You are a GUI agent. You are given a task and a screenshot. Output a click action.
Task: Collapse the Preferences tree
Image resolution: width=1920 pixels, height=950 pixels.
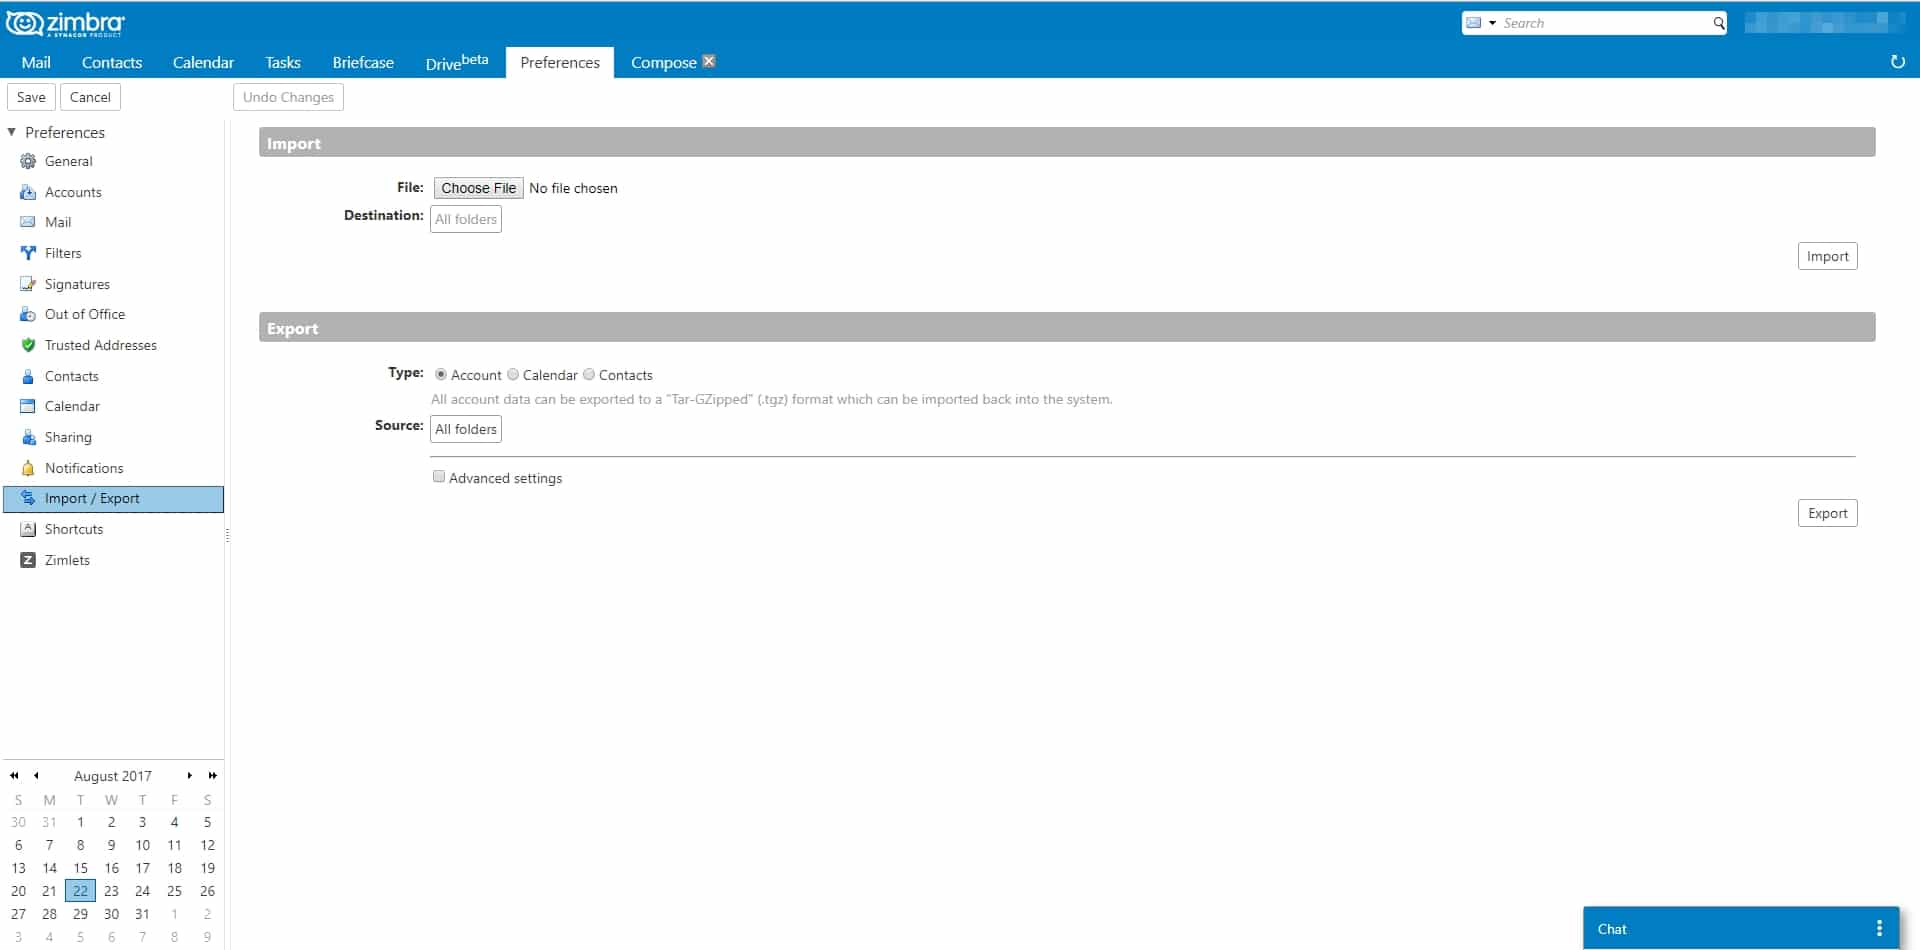[12, 132]
